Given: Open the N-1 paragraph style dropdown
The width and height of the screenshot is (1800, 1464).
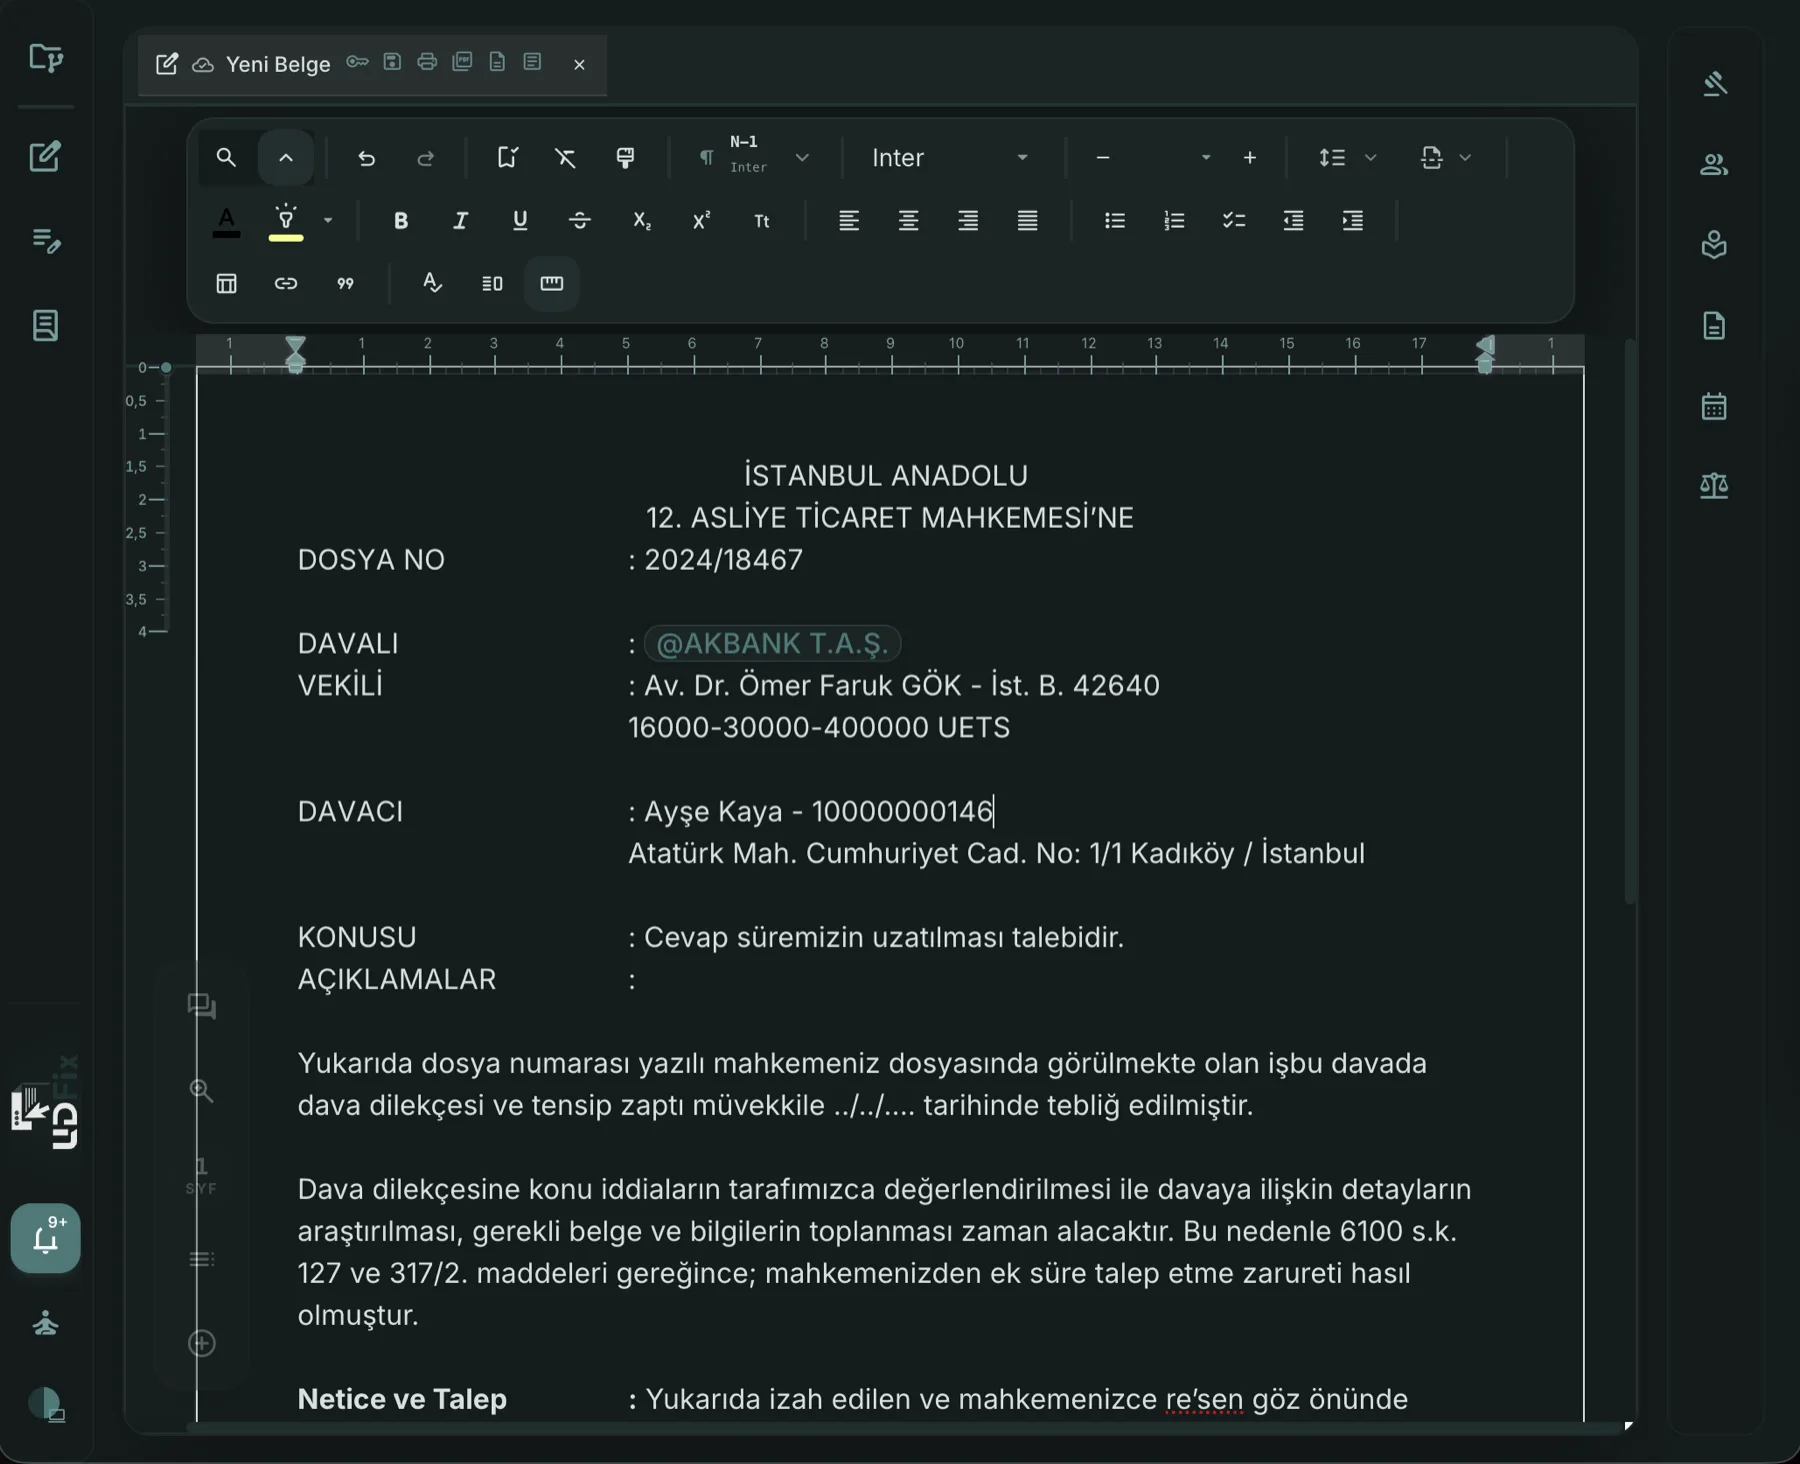Looking at the screenshot, I should pyautogui.click(x=756, y=158).
